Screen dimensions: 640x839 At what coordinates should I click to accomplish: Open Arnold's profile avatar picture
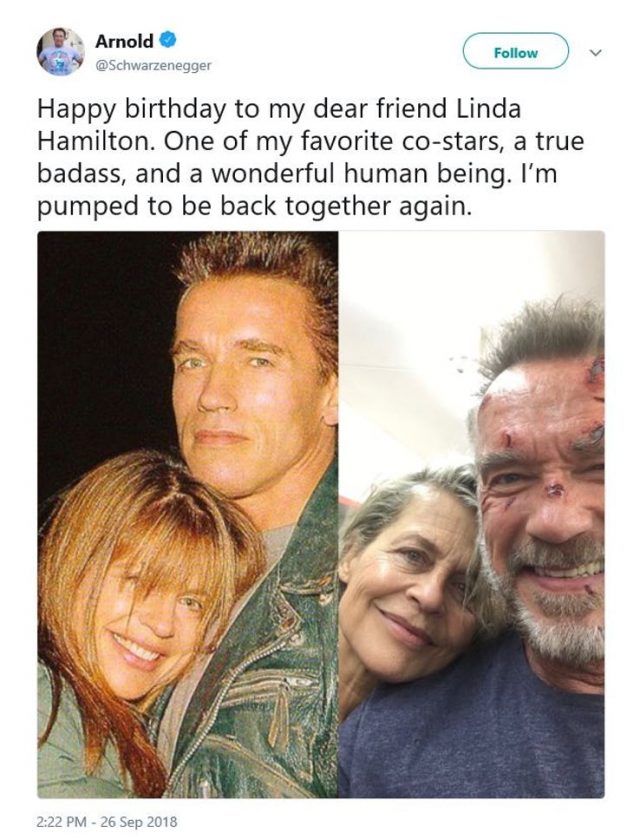point(60,52)
